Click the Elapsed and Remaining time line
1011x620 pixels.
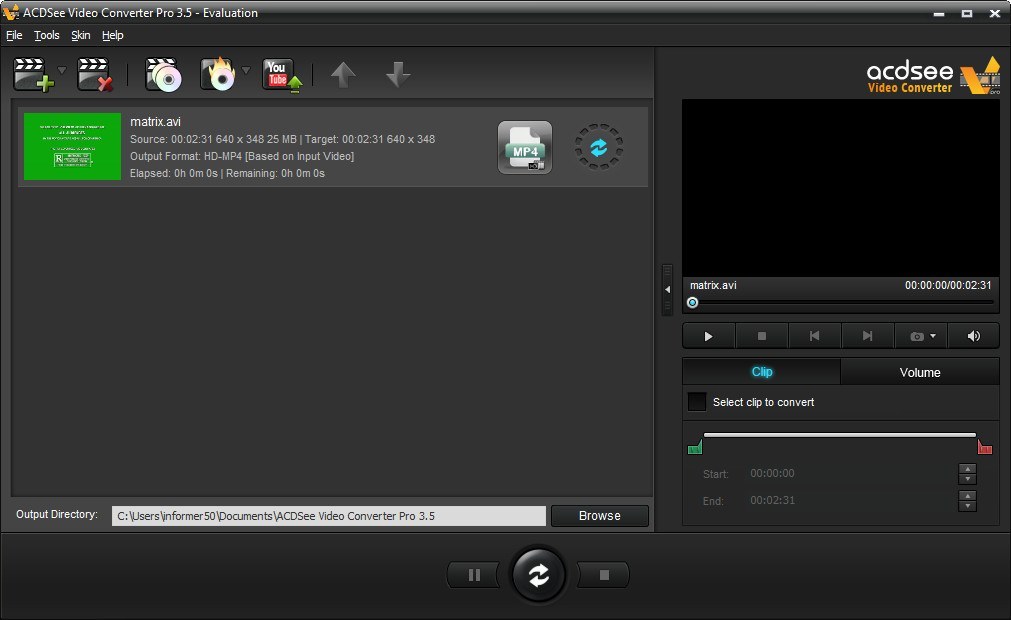pos(227,173)
